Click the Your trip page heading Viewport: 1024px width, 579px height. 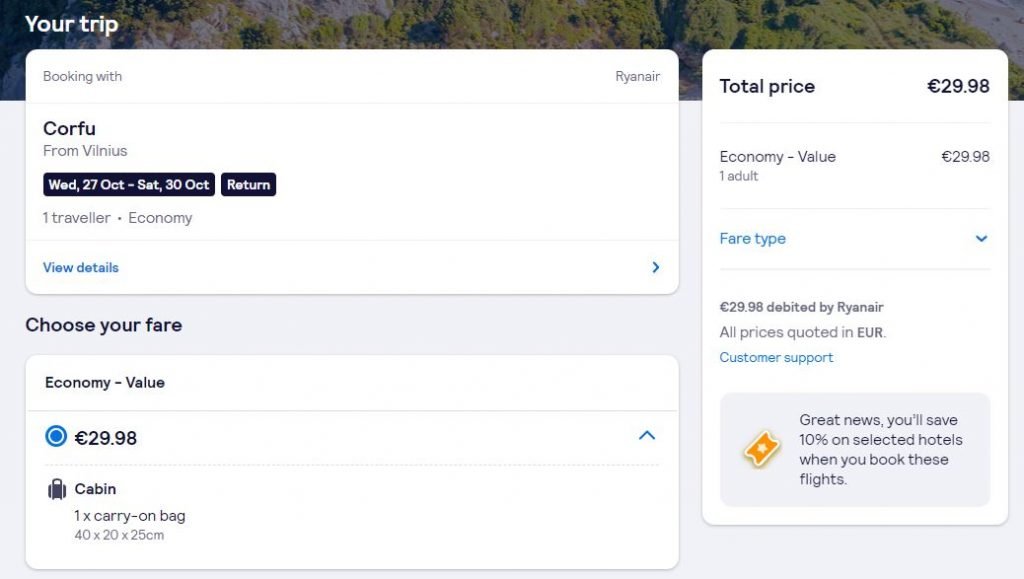tap(72, 24)
